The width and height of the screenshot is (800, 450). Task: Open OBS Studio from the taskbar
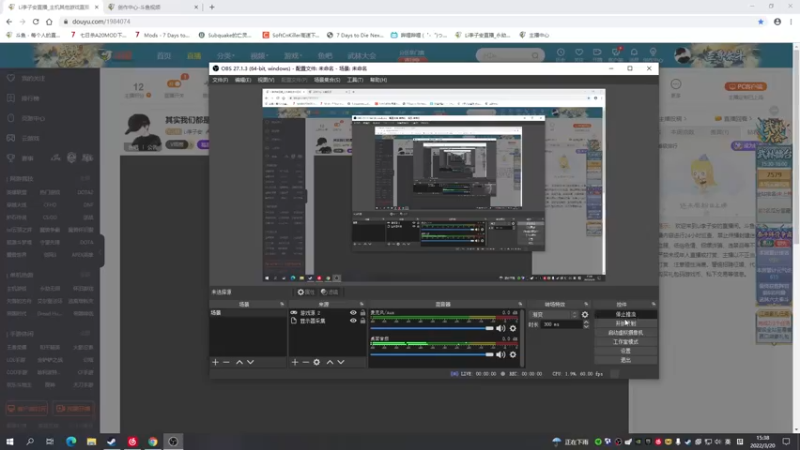[x=173, y=441]
